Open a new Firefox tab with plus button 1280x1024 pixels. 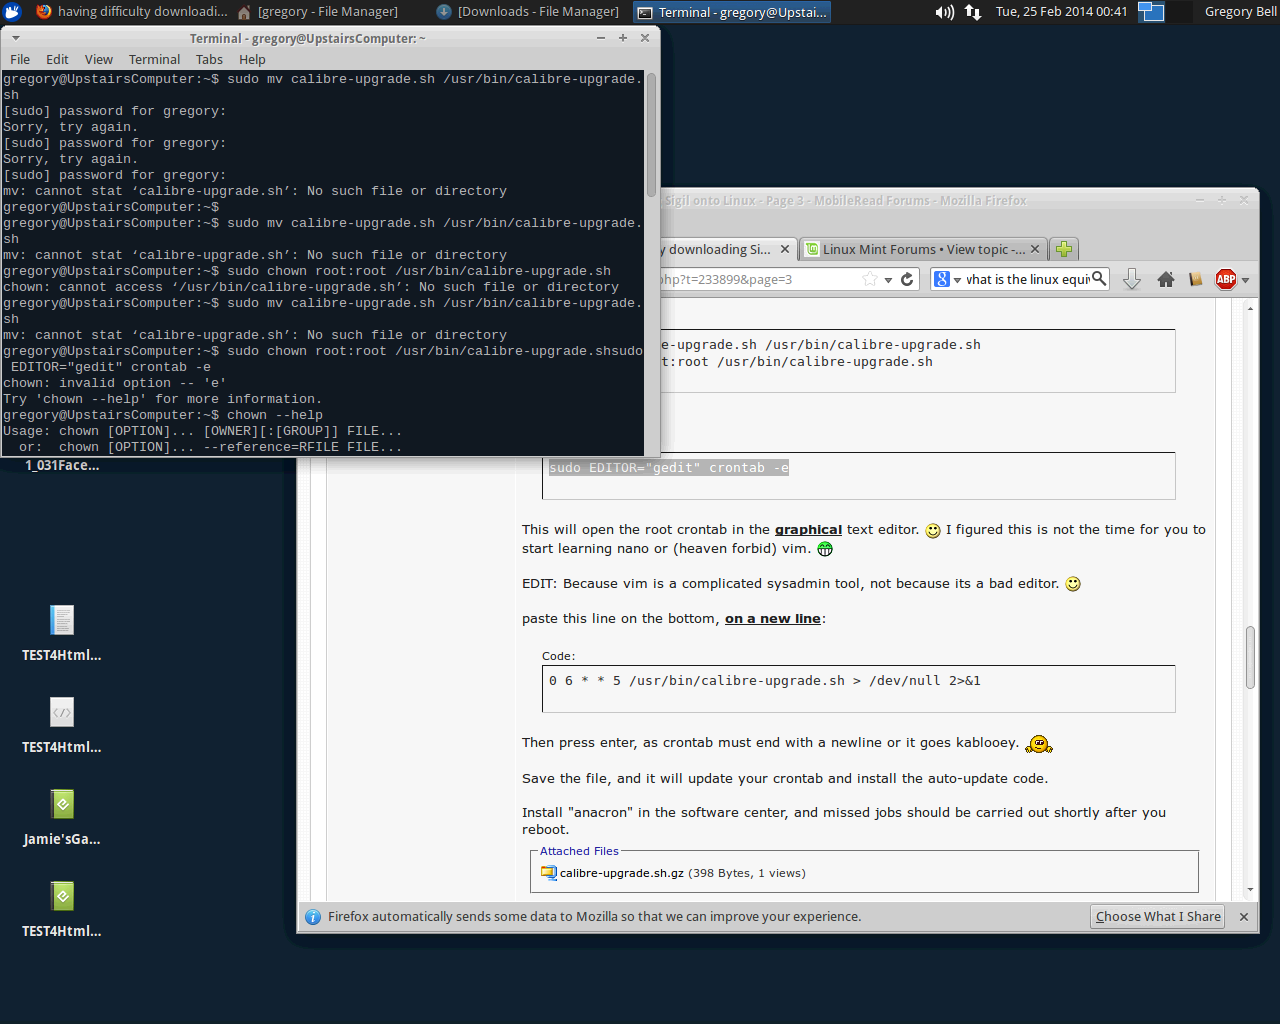pos(1064,250)
